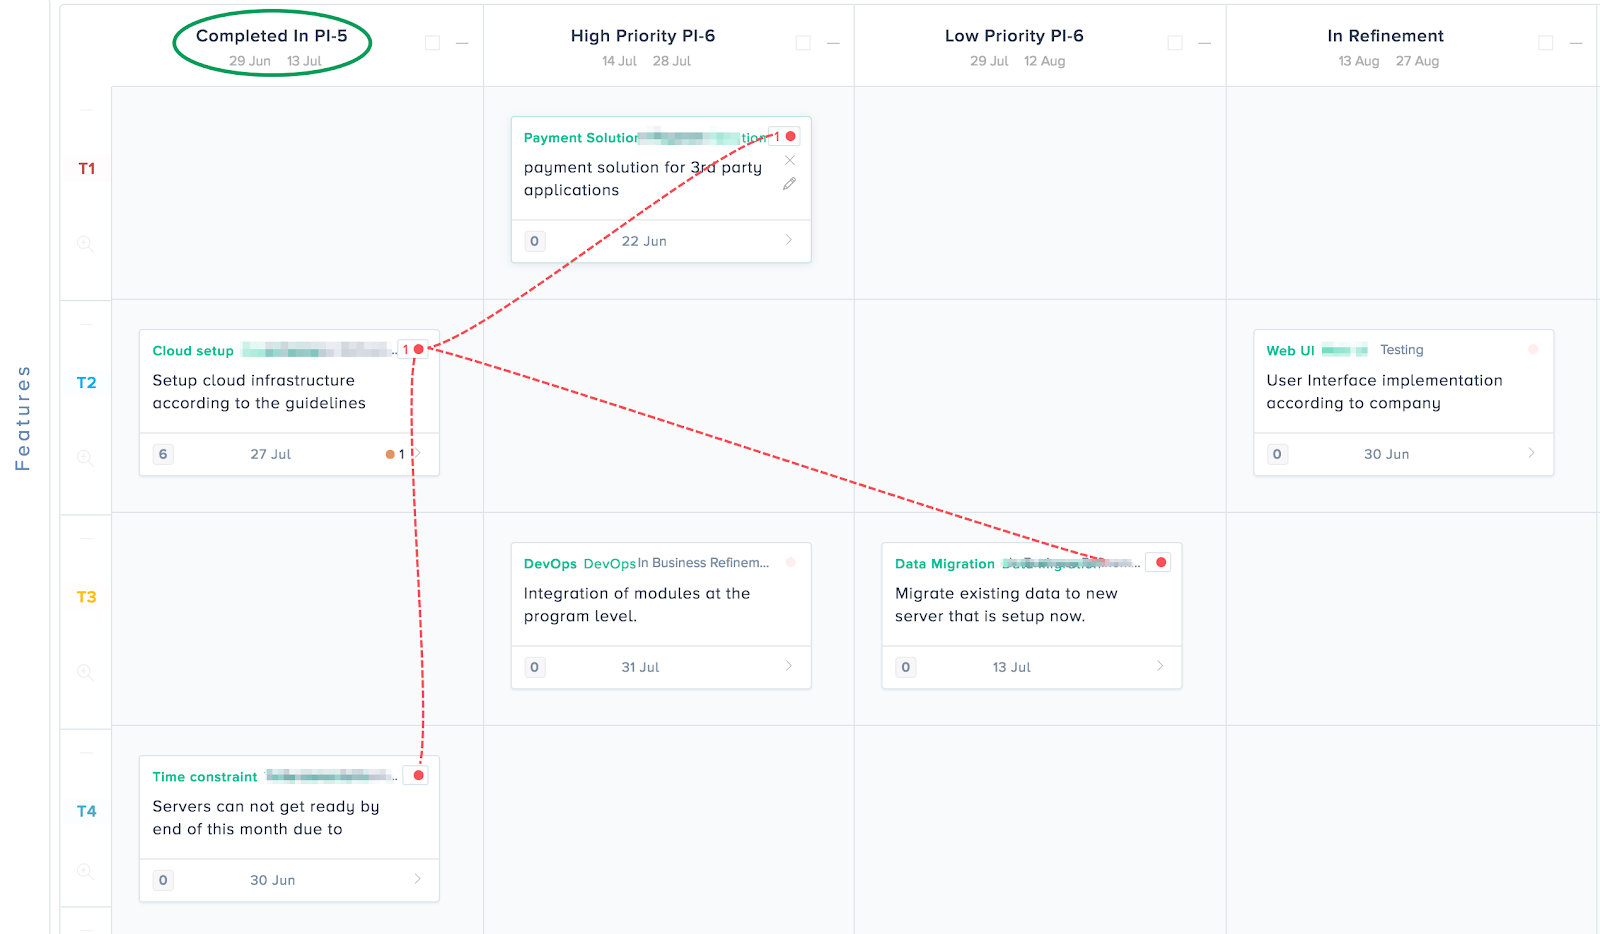Select the T4 row label
The image size is (1600, 934).
tap(85, 811)
